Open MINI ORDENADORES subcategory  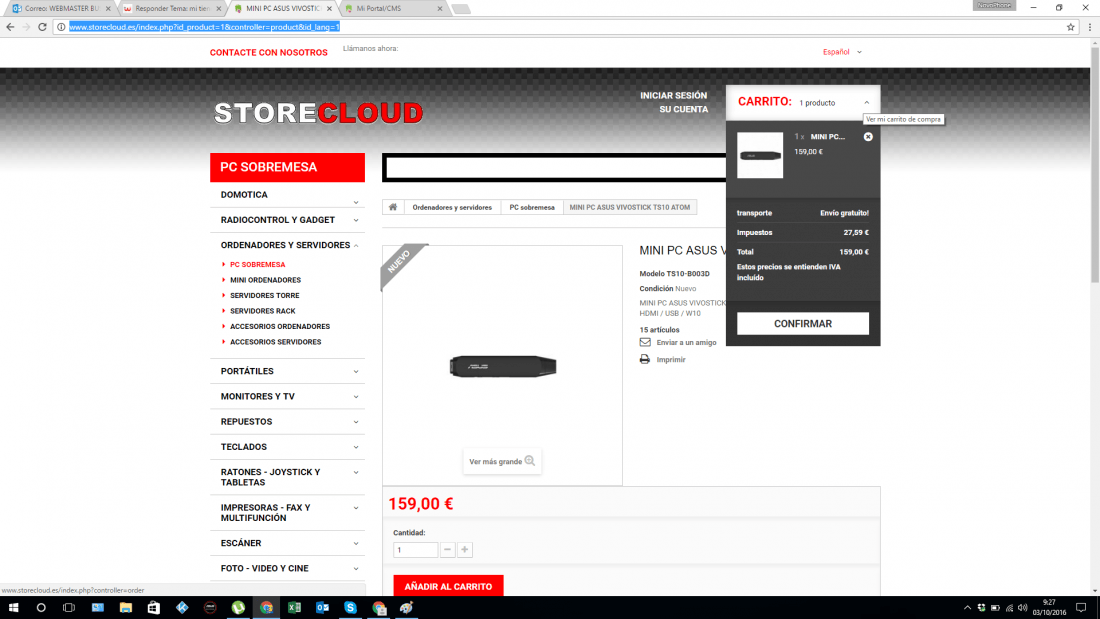pos(265,280)
